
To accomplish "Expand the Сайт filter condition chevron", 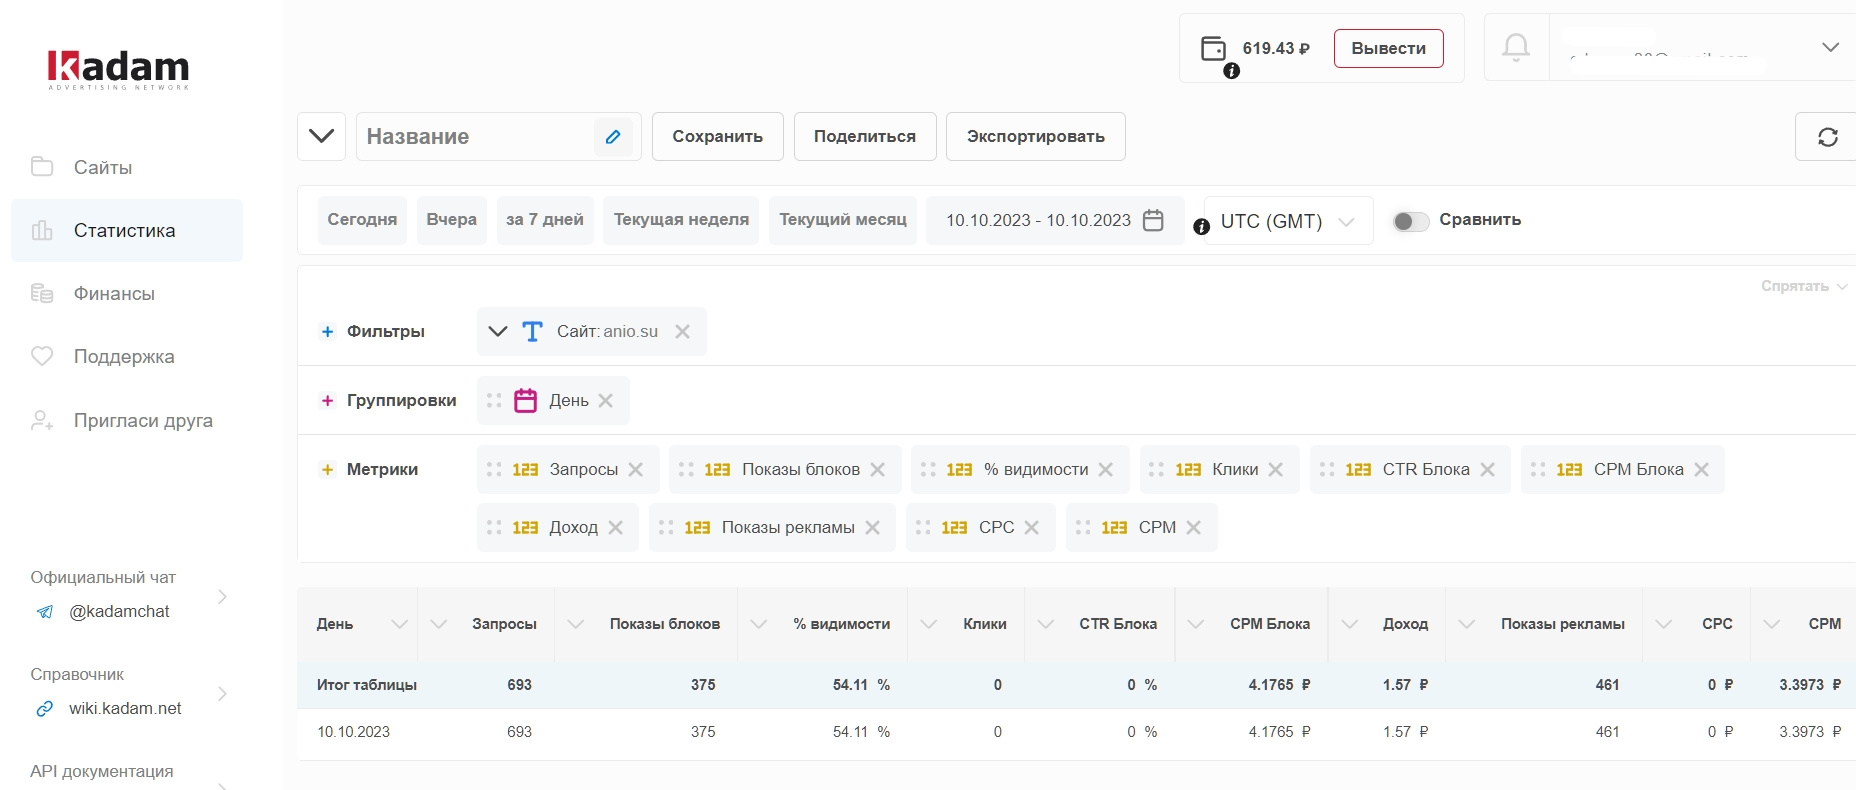I will pos(497,331).
